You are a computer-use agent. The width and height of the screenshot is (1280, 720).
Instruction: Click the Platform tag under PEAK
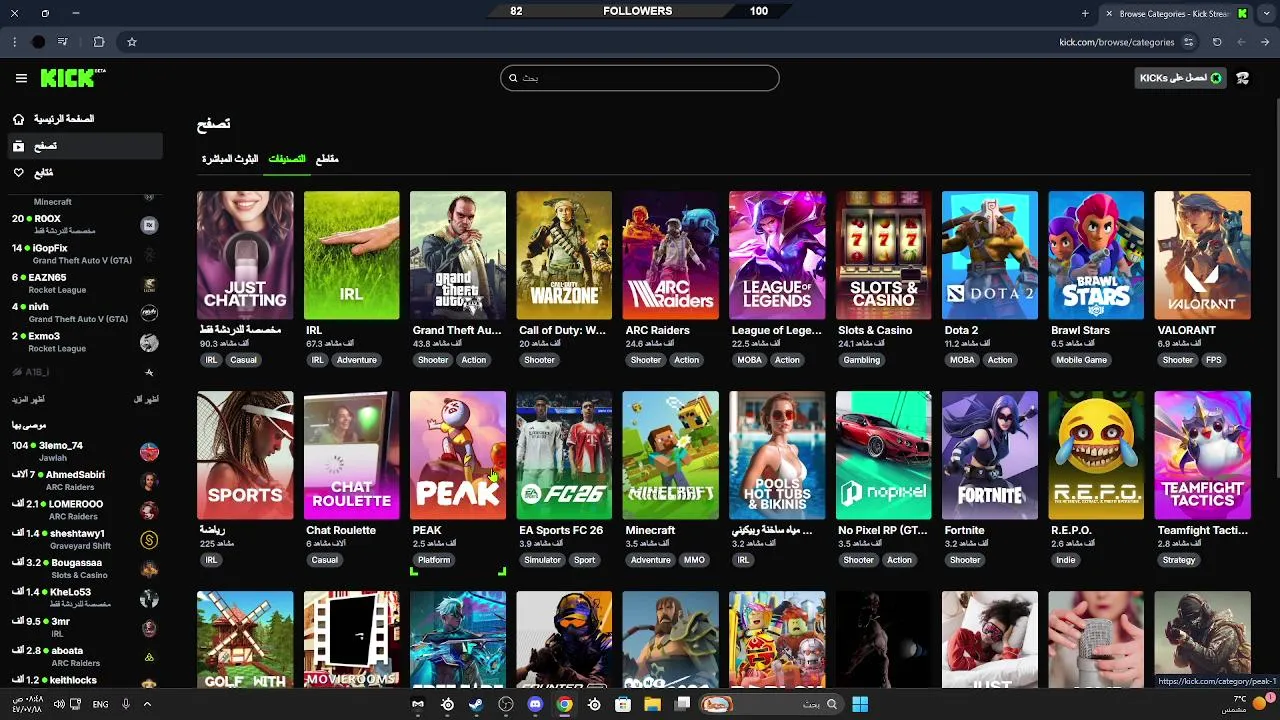pyautogui.click(x=433, y=560)
